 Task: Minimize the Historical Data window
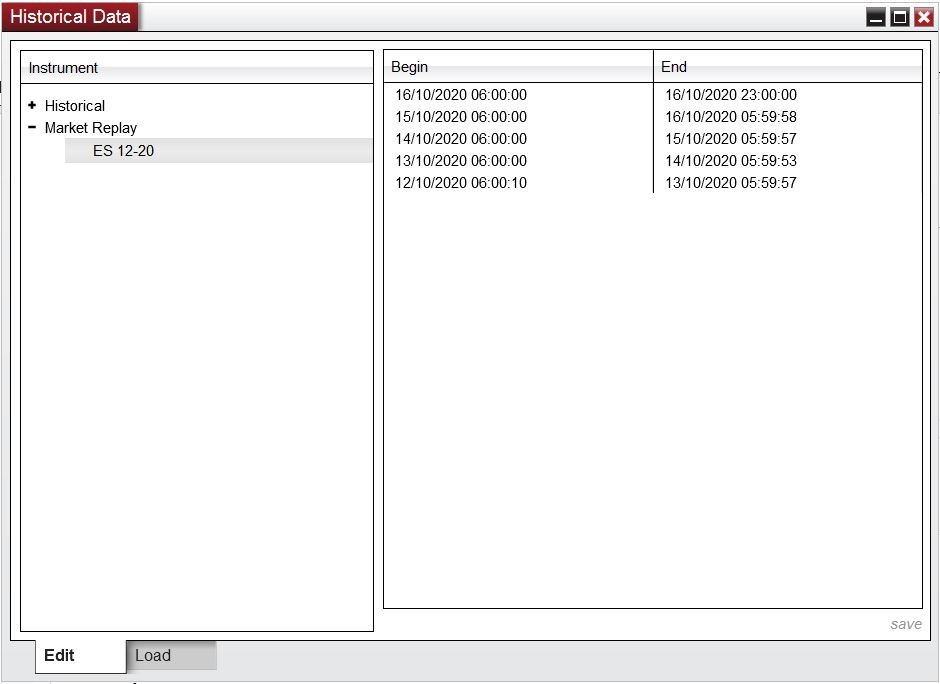[x=876, y=17]
